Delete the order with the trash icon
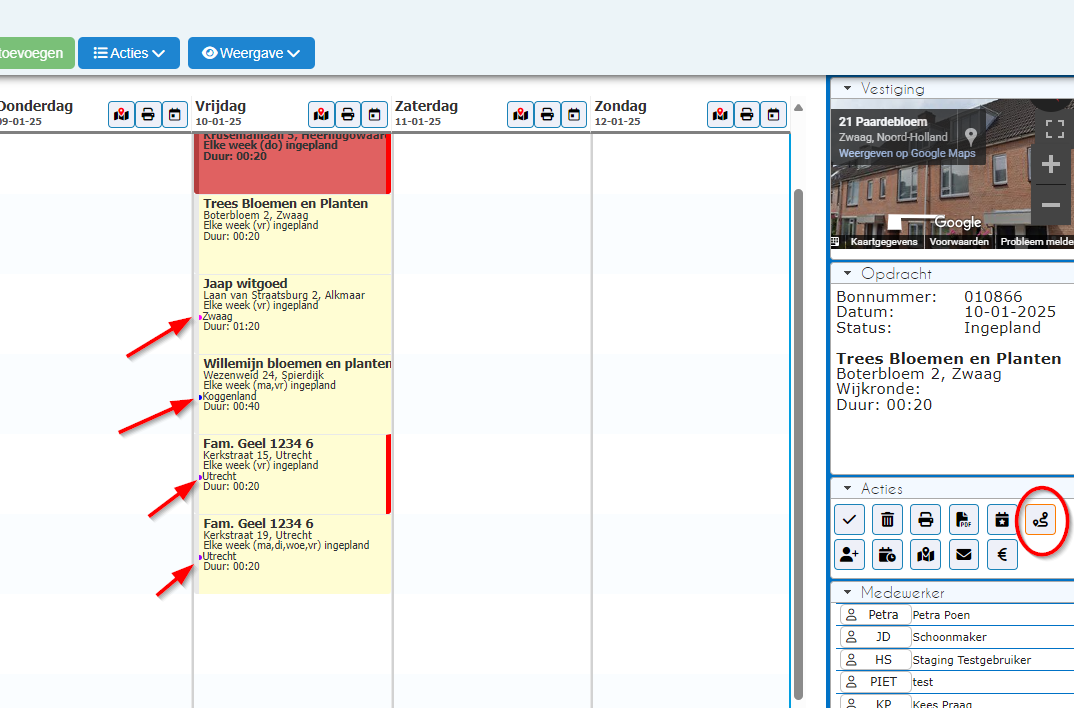 click(x=888, y=520)
